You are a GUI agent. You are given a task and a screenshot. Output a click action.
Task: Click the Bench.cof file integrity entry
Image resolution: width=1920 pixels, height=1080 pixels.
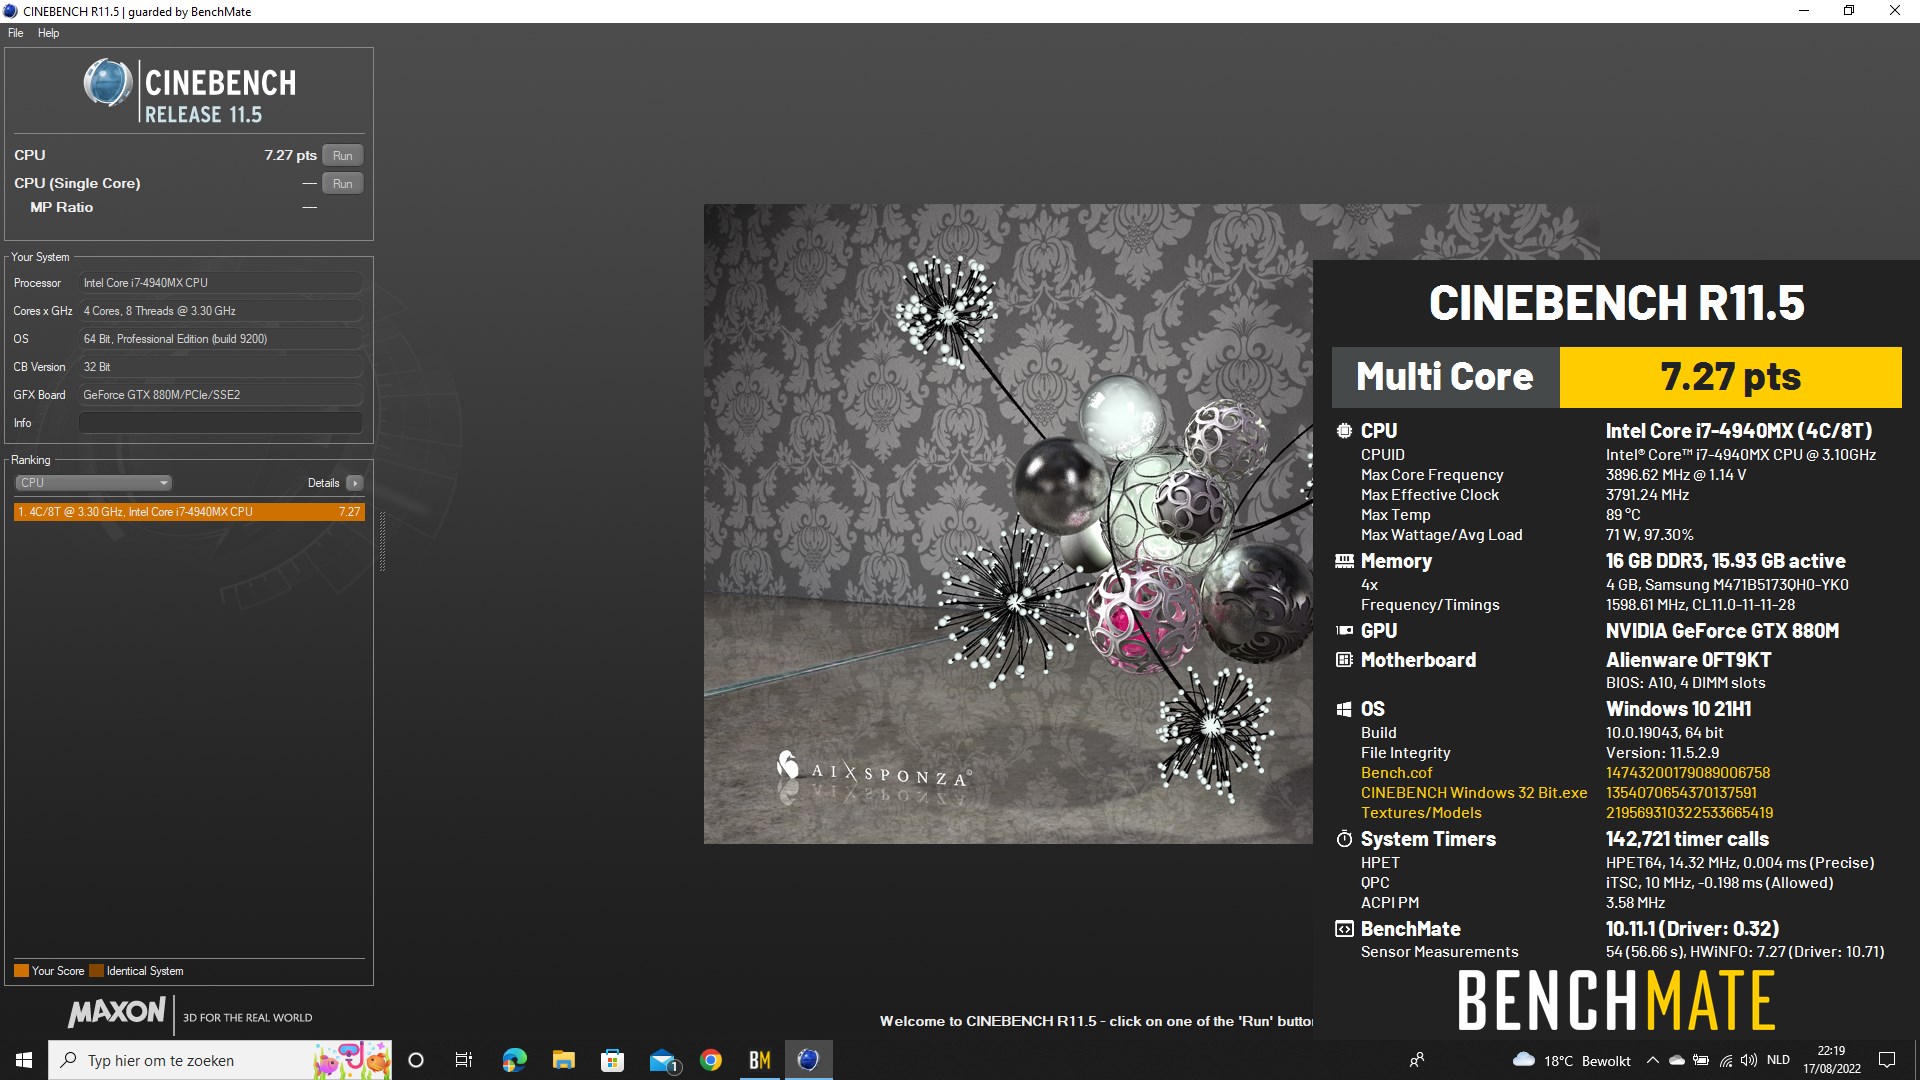pos(1396,773)
